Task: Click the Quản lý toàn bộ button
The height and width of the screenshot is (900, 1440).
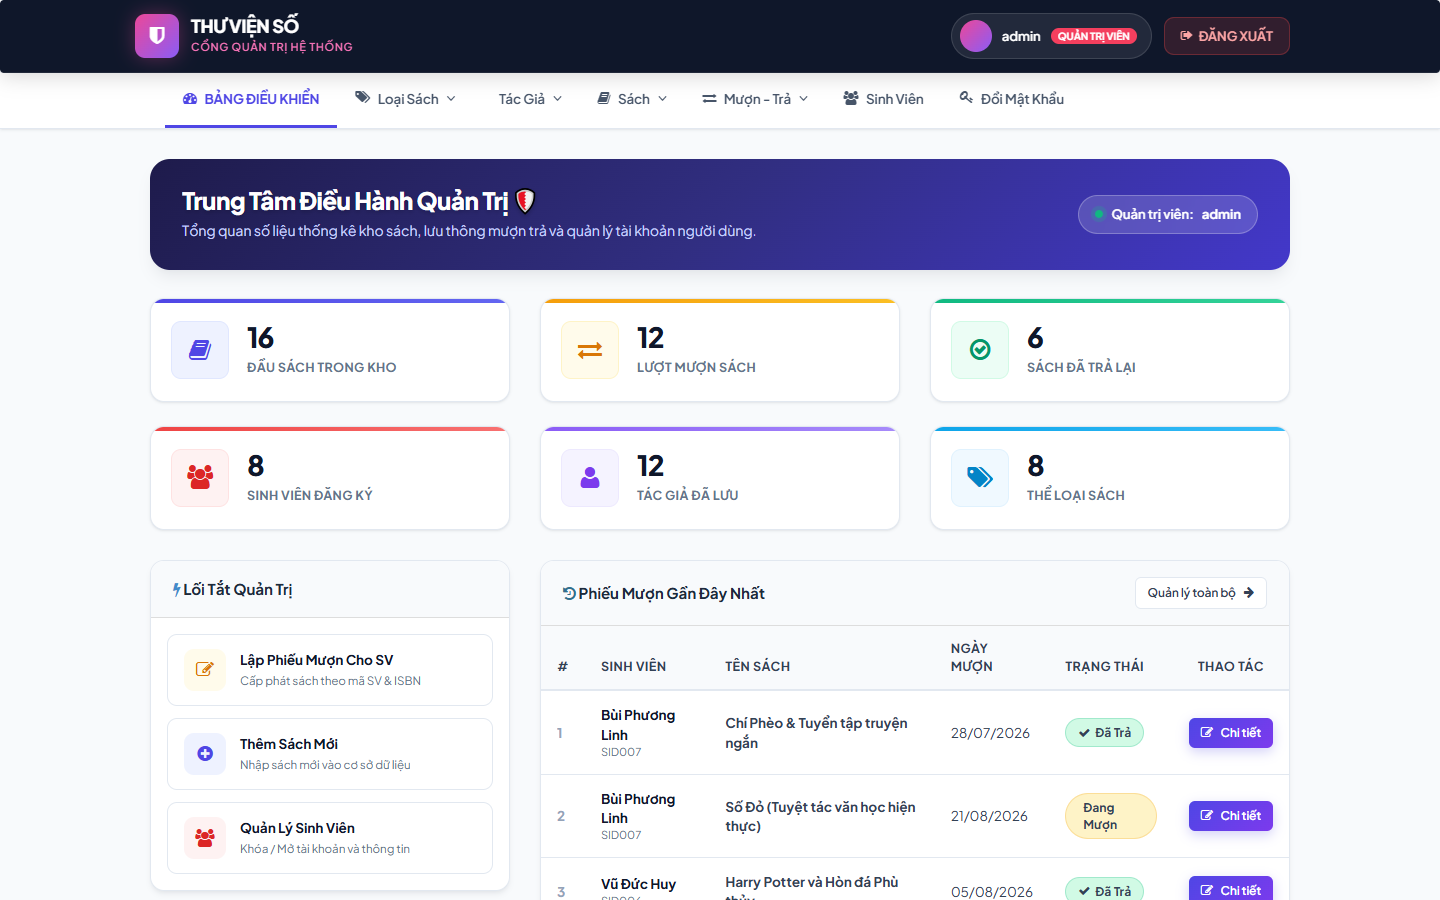Action: coord(1201,593)
